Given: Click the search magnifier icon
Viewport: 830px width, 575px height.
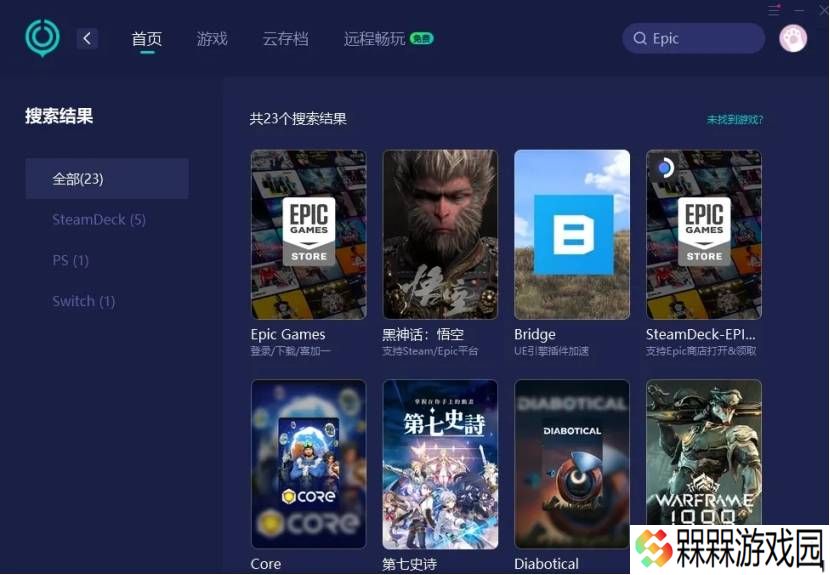Looking at the screenshot, I should pos(640,39).
